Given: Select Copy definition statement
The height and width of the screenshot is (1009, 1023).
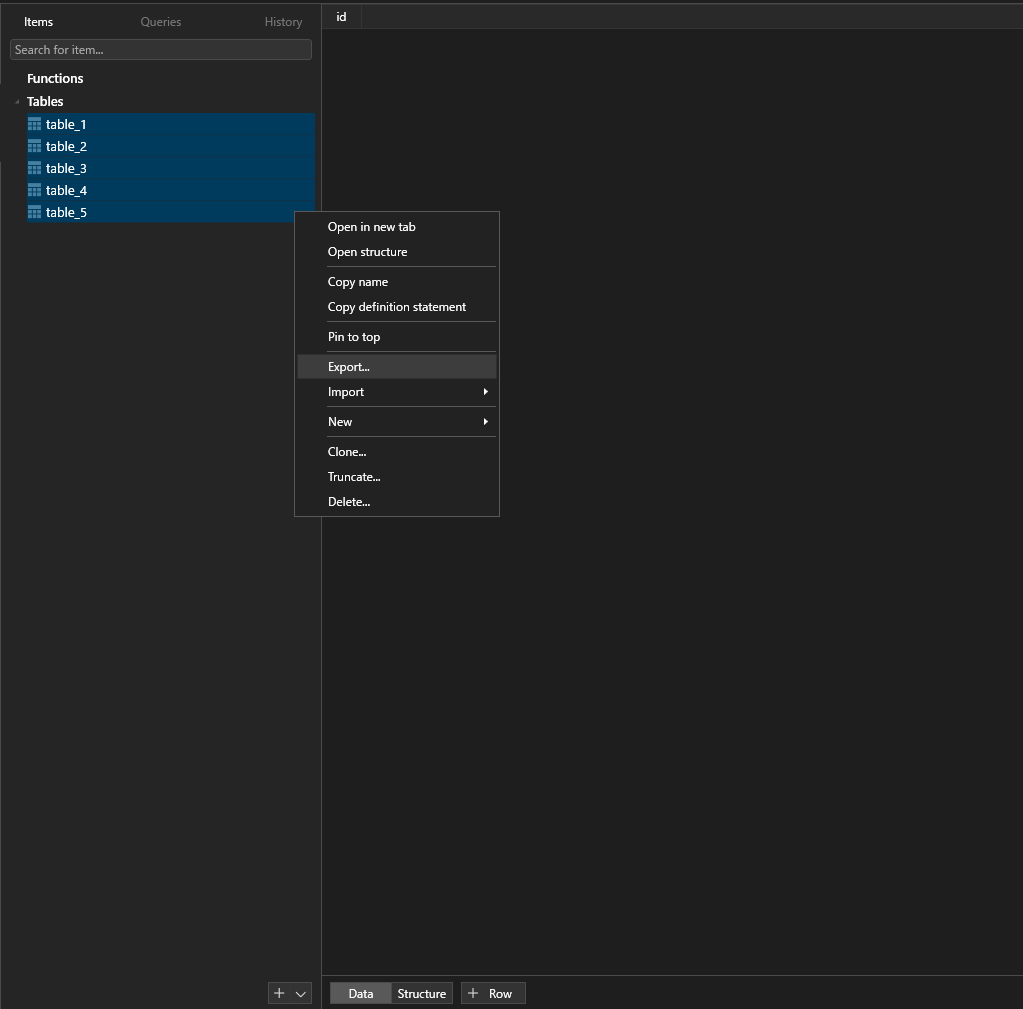Looking at the screenshot, I should tap(397, 307).
